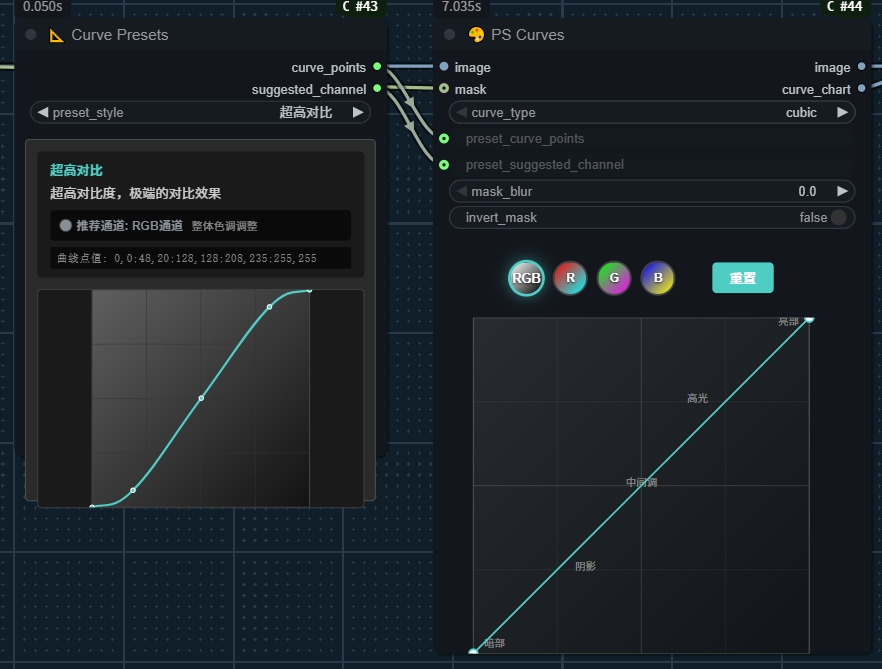This screenshot has height=669, width=882.
Task: Click the PS Curves mask input socket
Action: coord(444,88)
